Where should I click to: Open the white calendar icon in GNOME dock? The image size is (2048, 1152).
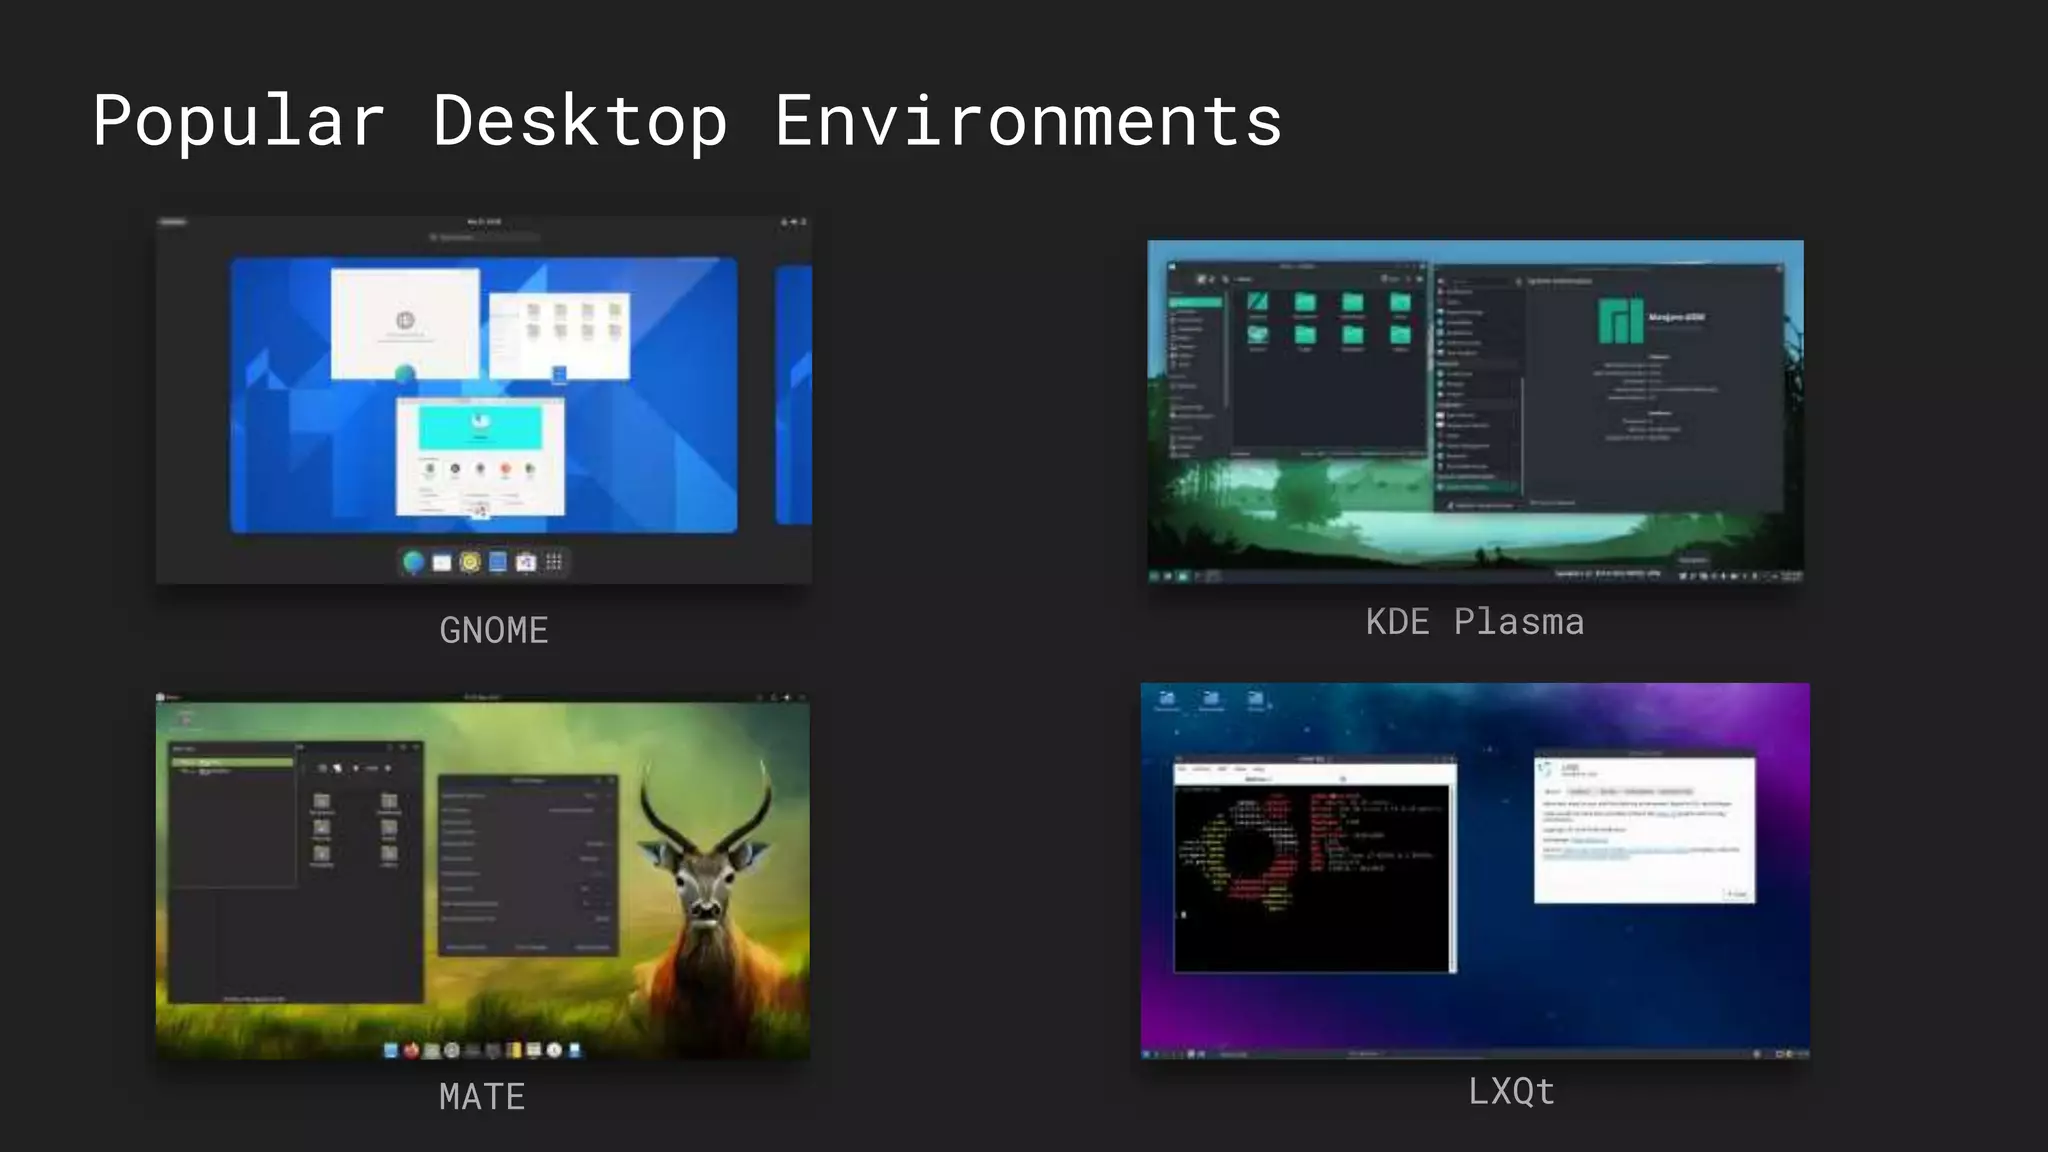442,562
